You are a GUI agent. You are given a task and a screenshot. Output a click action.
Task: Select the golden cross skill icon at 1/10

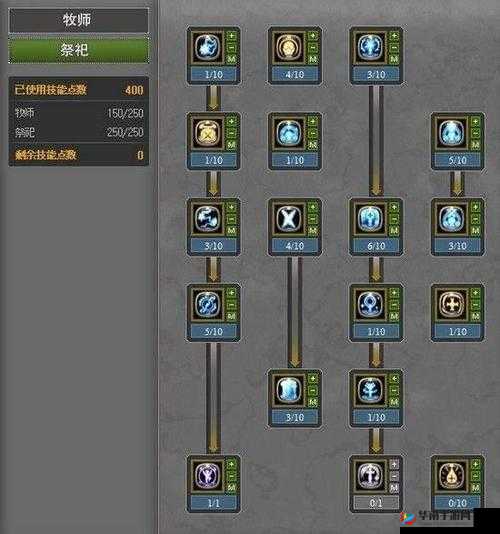tap(451, 304)
